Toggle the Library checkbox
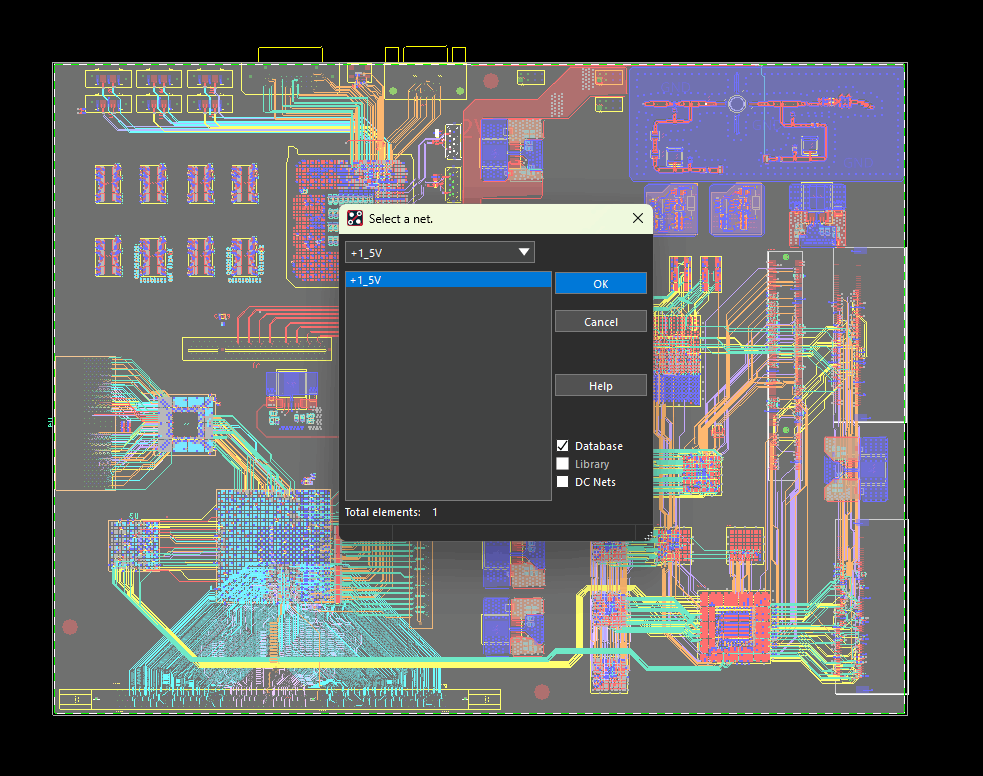Image resolution: width=983 pixels, height=776 pixels. [562, 464]
